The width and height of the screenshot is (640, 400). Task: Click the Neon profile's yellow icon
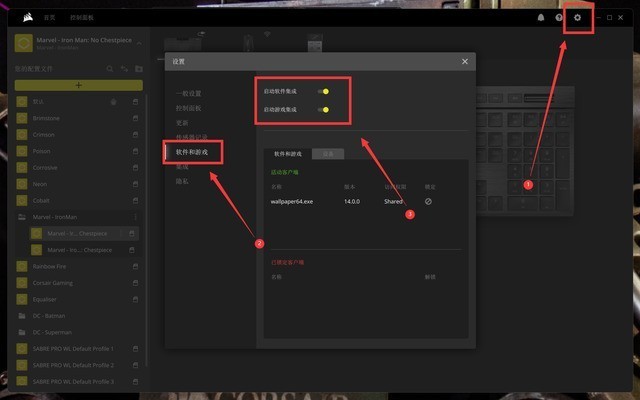click(22, 184)
